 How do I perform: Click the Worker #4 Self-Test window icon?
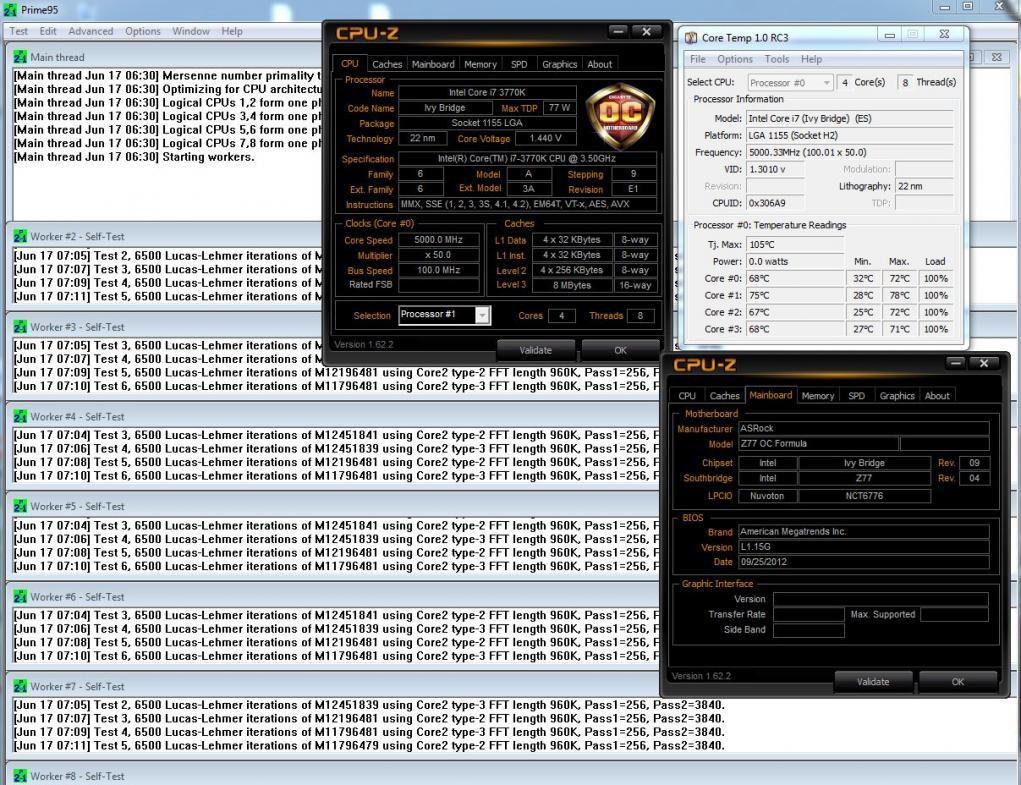click(x=20, y=417)
